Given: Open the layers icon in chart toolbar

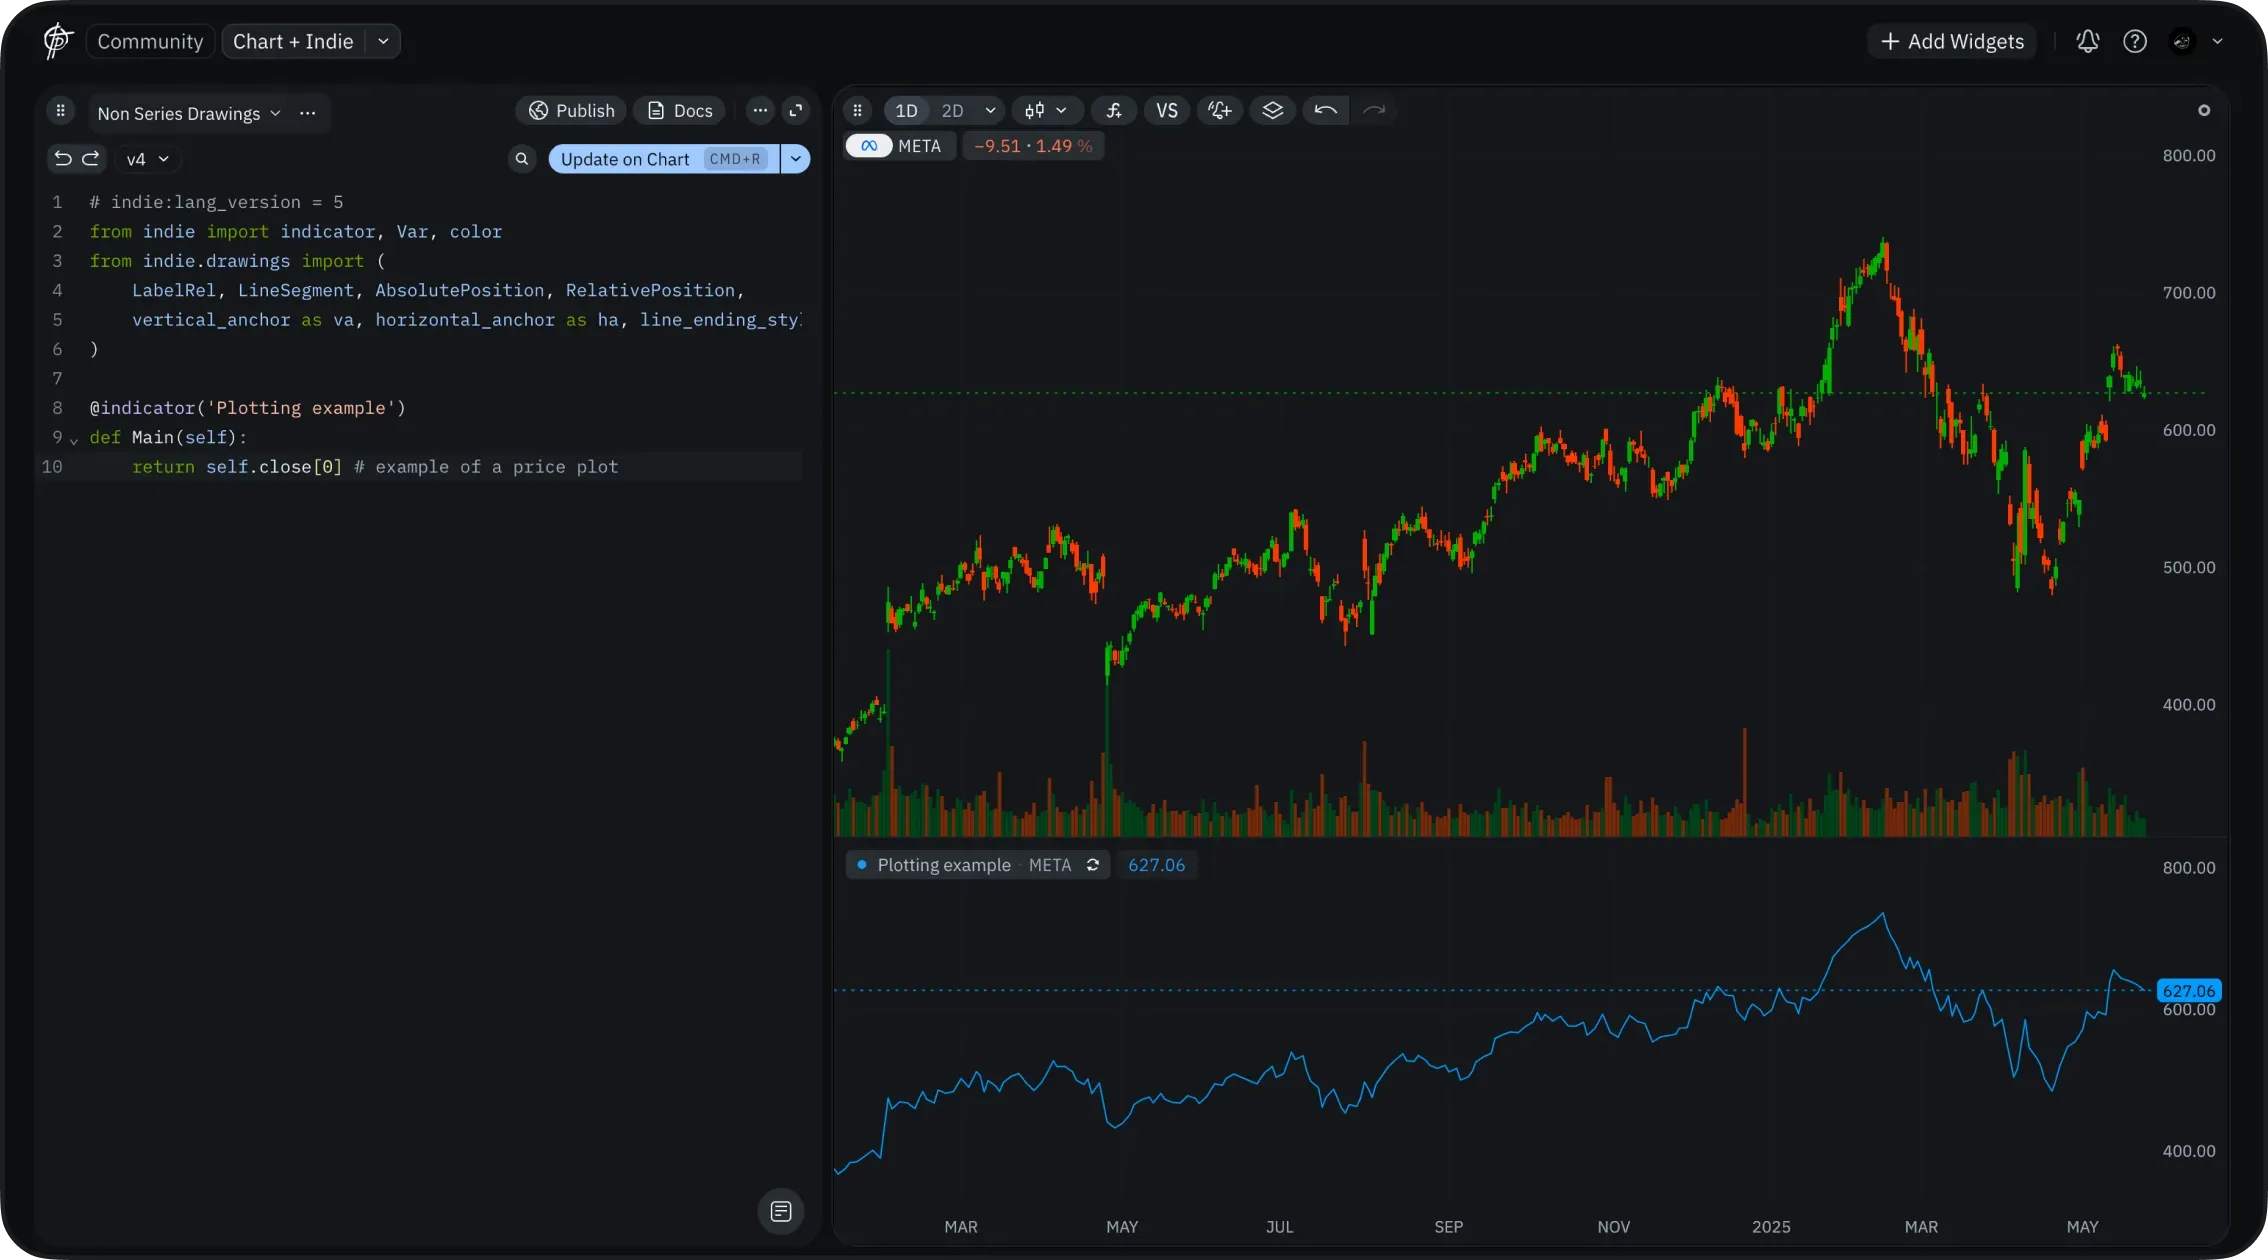Looking at the screenshot, I should tap(1272, 111).
